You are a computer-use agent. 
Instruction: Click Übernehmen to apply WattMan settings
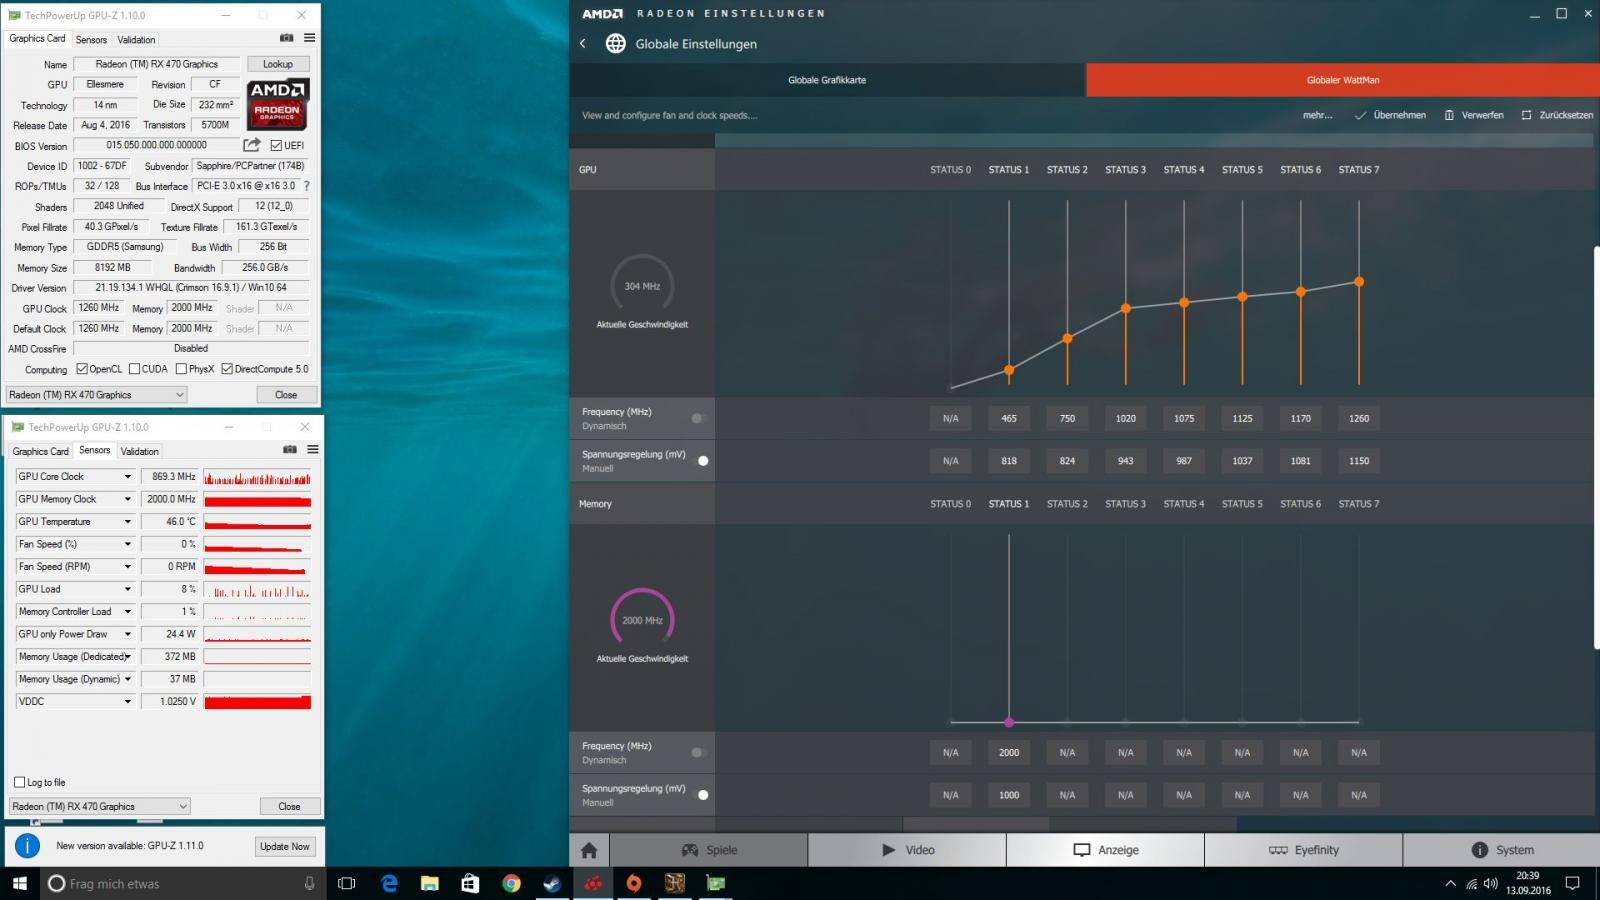(x=1390, y=115)
